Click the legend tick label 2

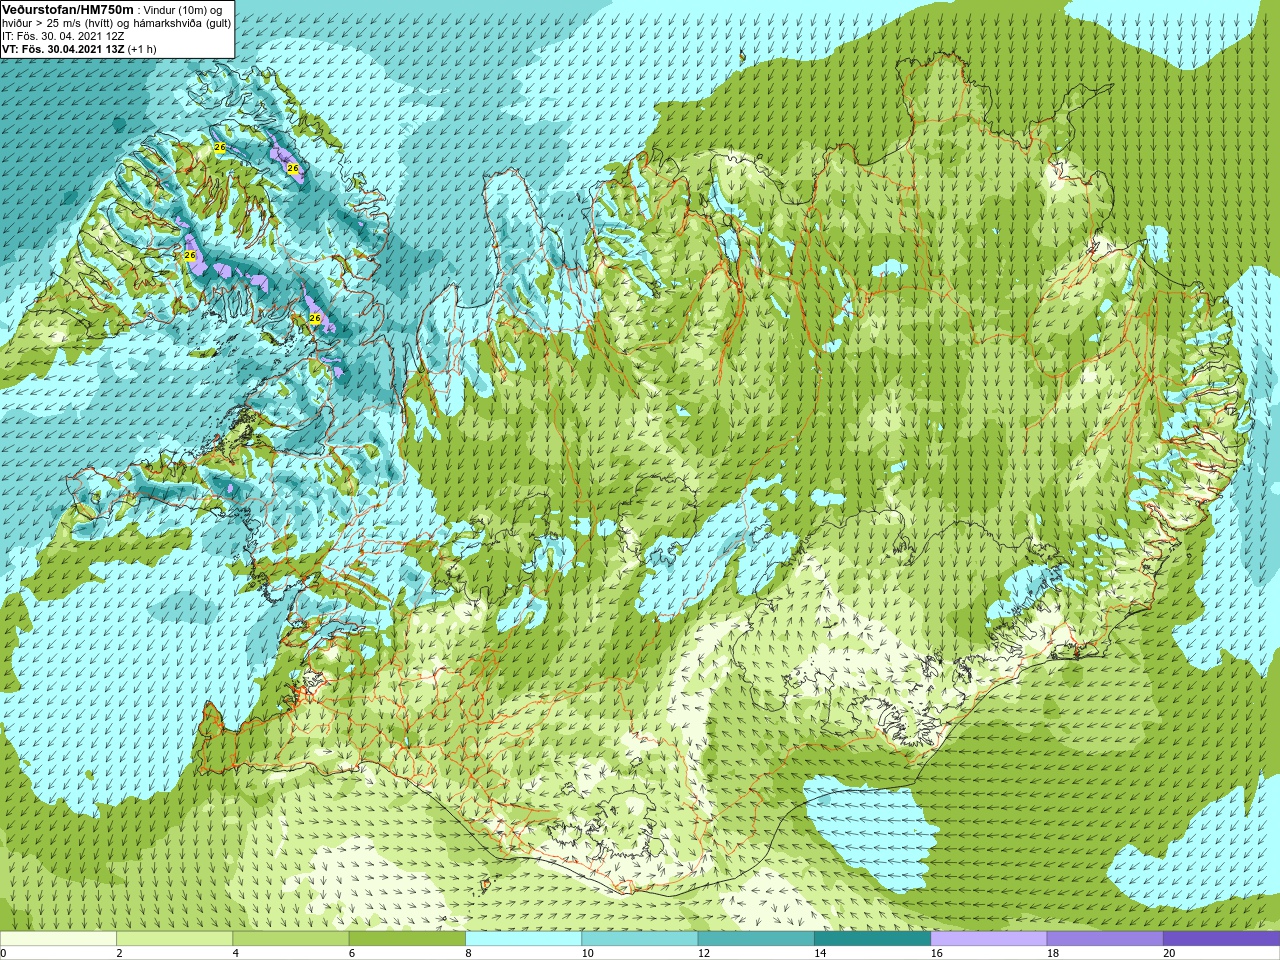[119, 953]
